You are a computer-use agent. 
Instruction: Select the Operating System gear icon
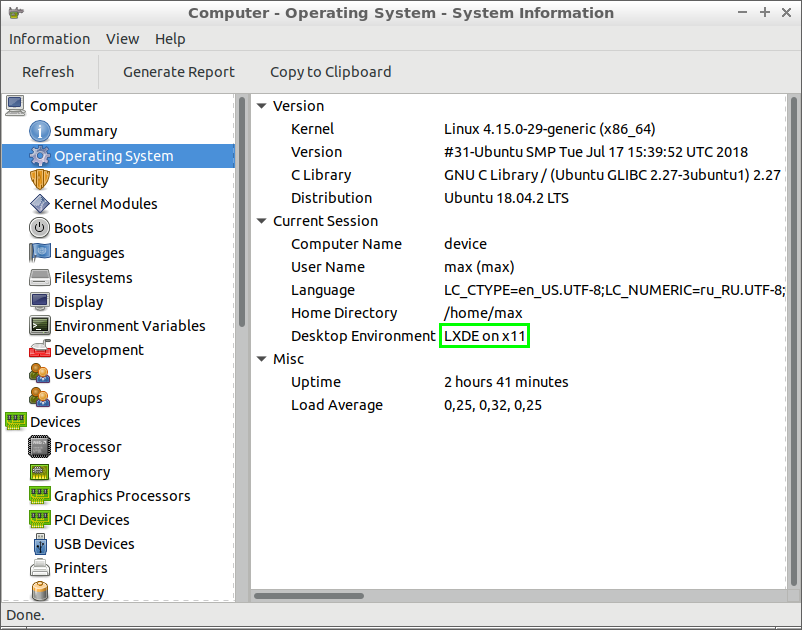[x=39, y=156]
